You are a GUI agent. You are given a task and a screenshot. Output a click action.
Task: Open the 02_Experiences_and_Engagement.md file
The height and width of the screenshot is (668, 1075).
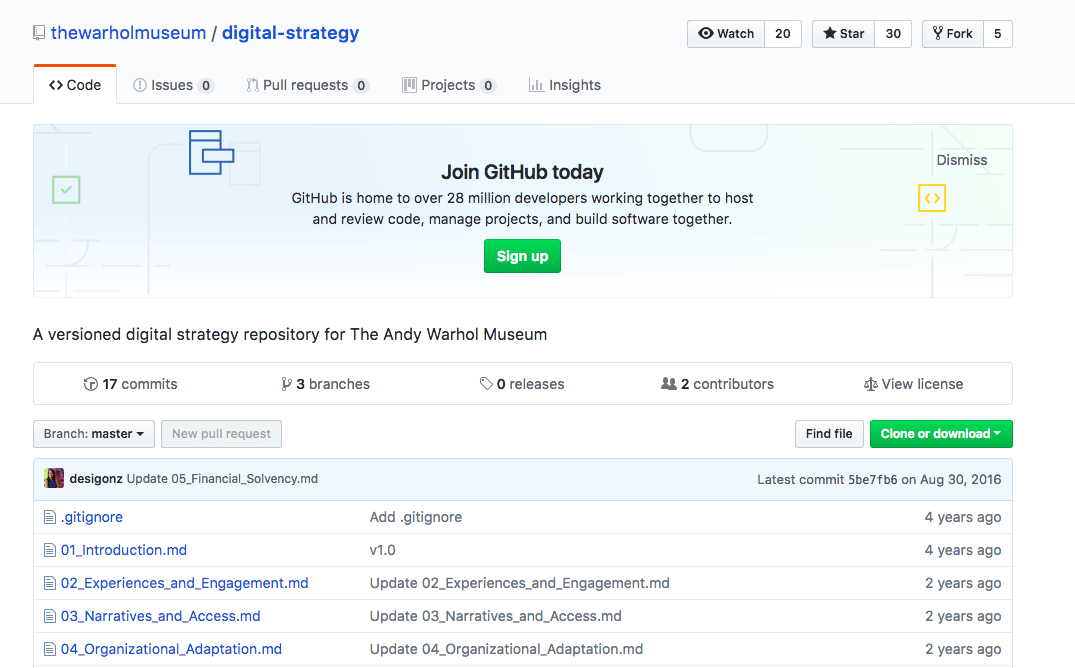(184, 583)
